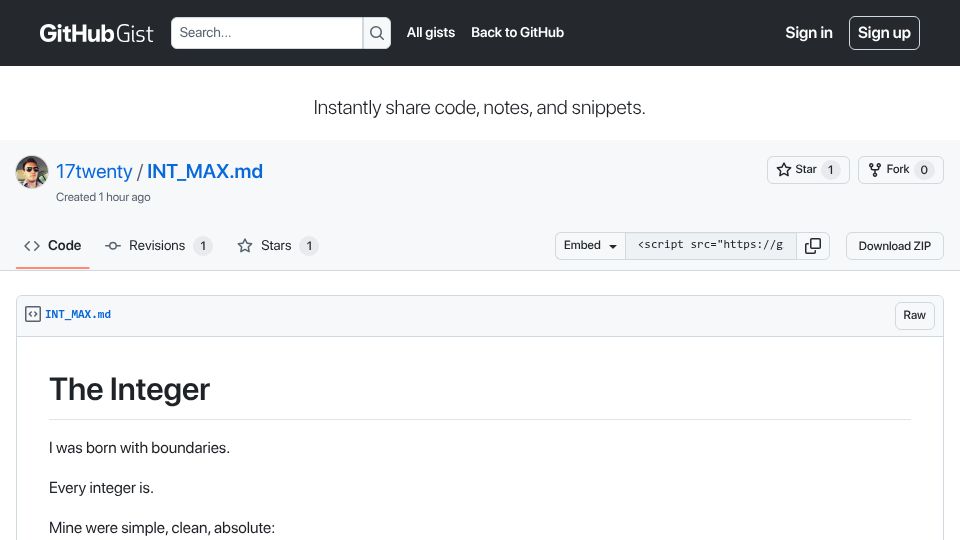Switch to the Stars tab

277,246
